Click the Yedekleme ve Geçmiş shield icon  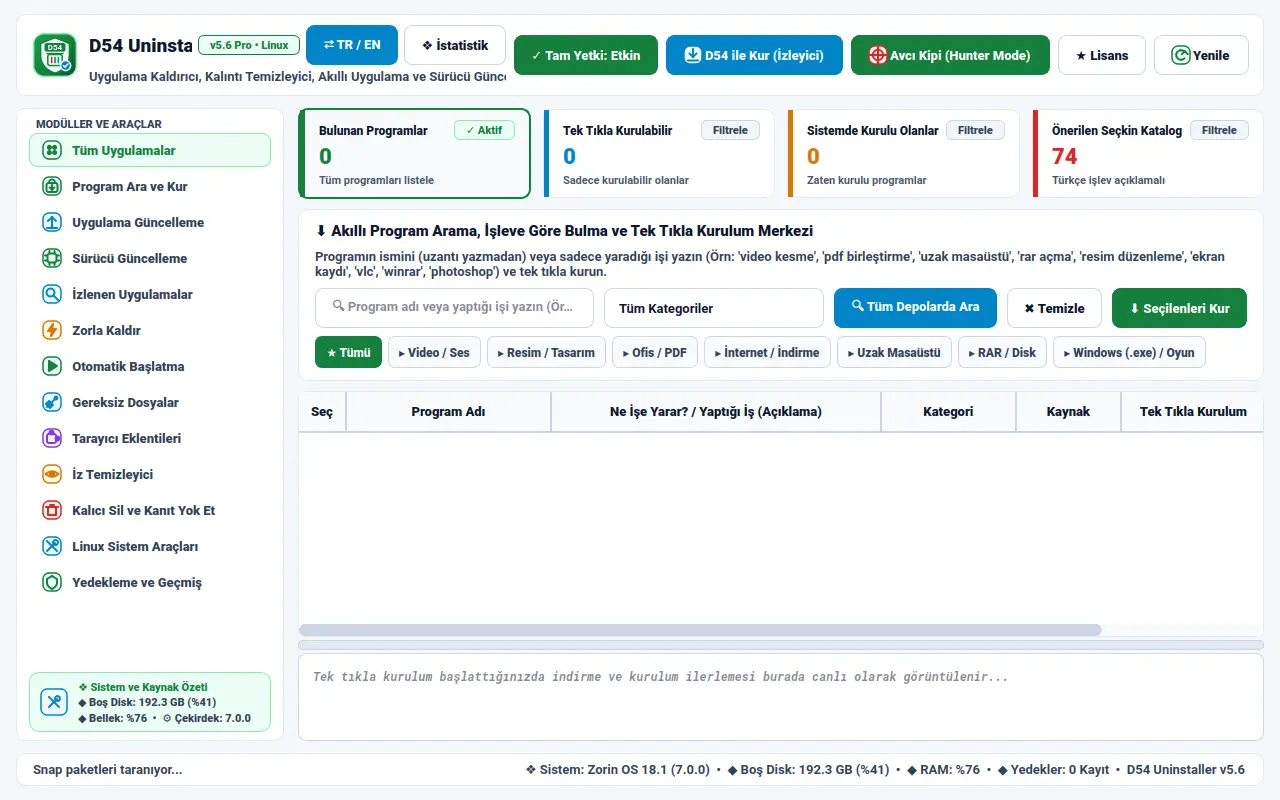click(x=52, y=583)
